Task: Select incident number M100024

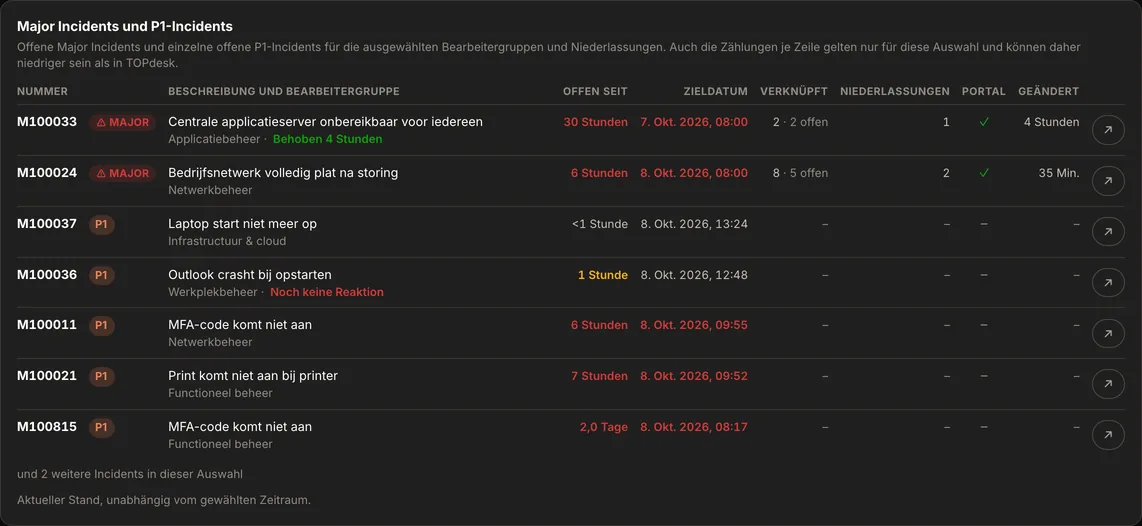Action: 47,173
